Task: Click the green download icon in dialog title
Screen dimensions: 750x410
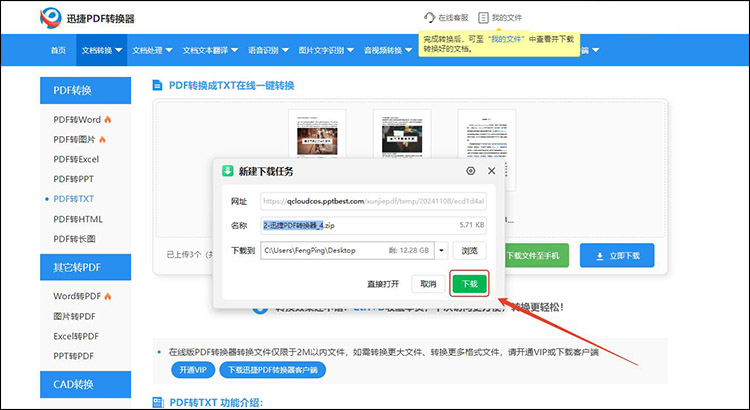Action: tap(228, 171)
